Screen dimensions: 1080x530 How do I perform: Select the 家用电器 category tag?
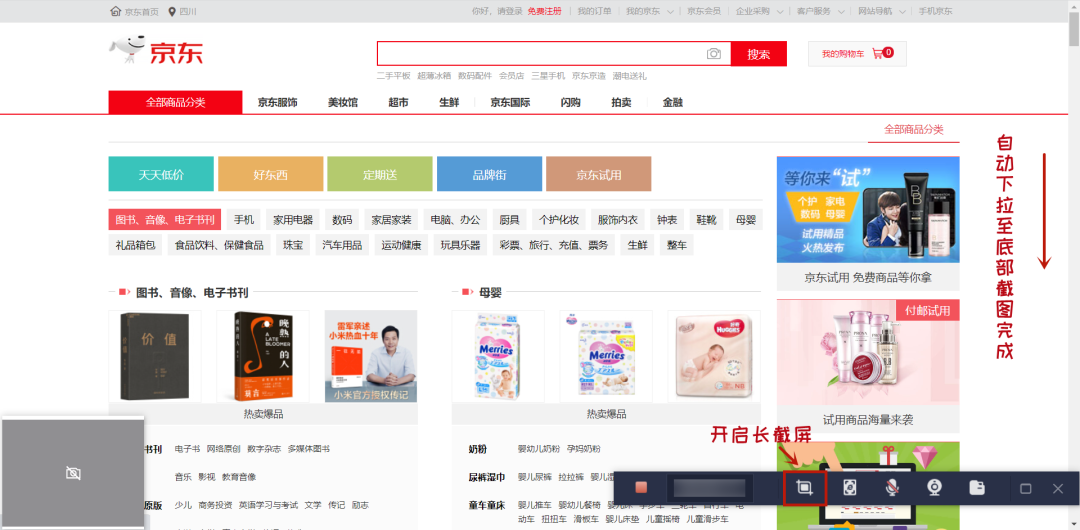(x=293, y=220)
